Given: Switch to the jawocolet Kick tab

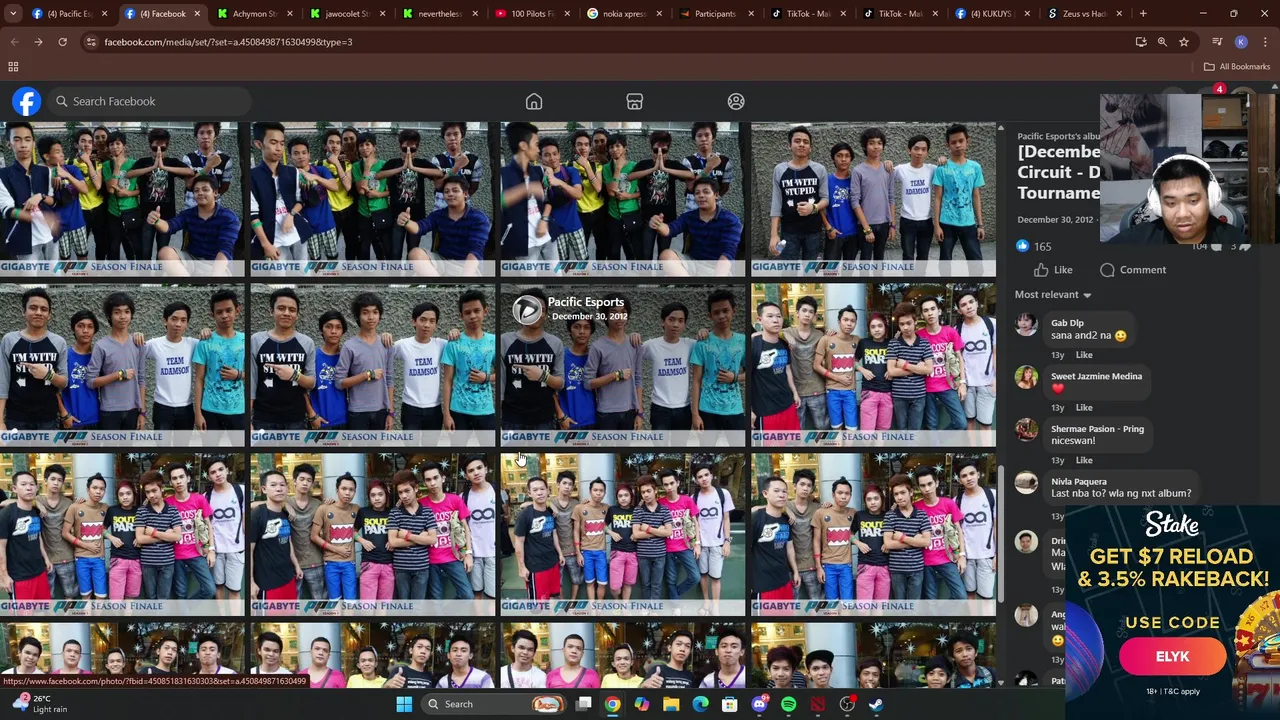Looking at the screenshot, I should click(345, 14).
